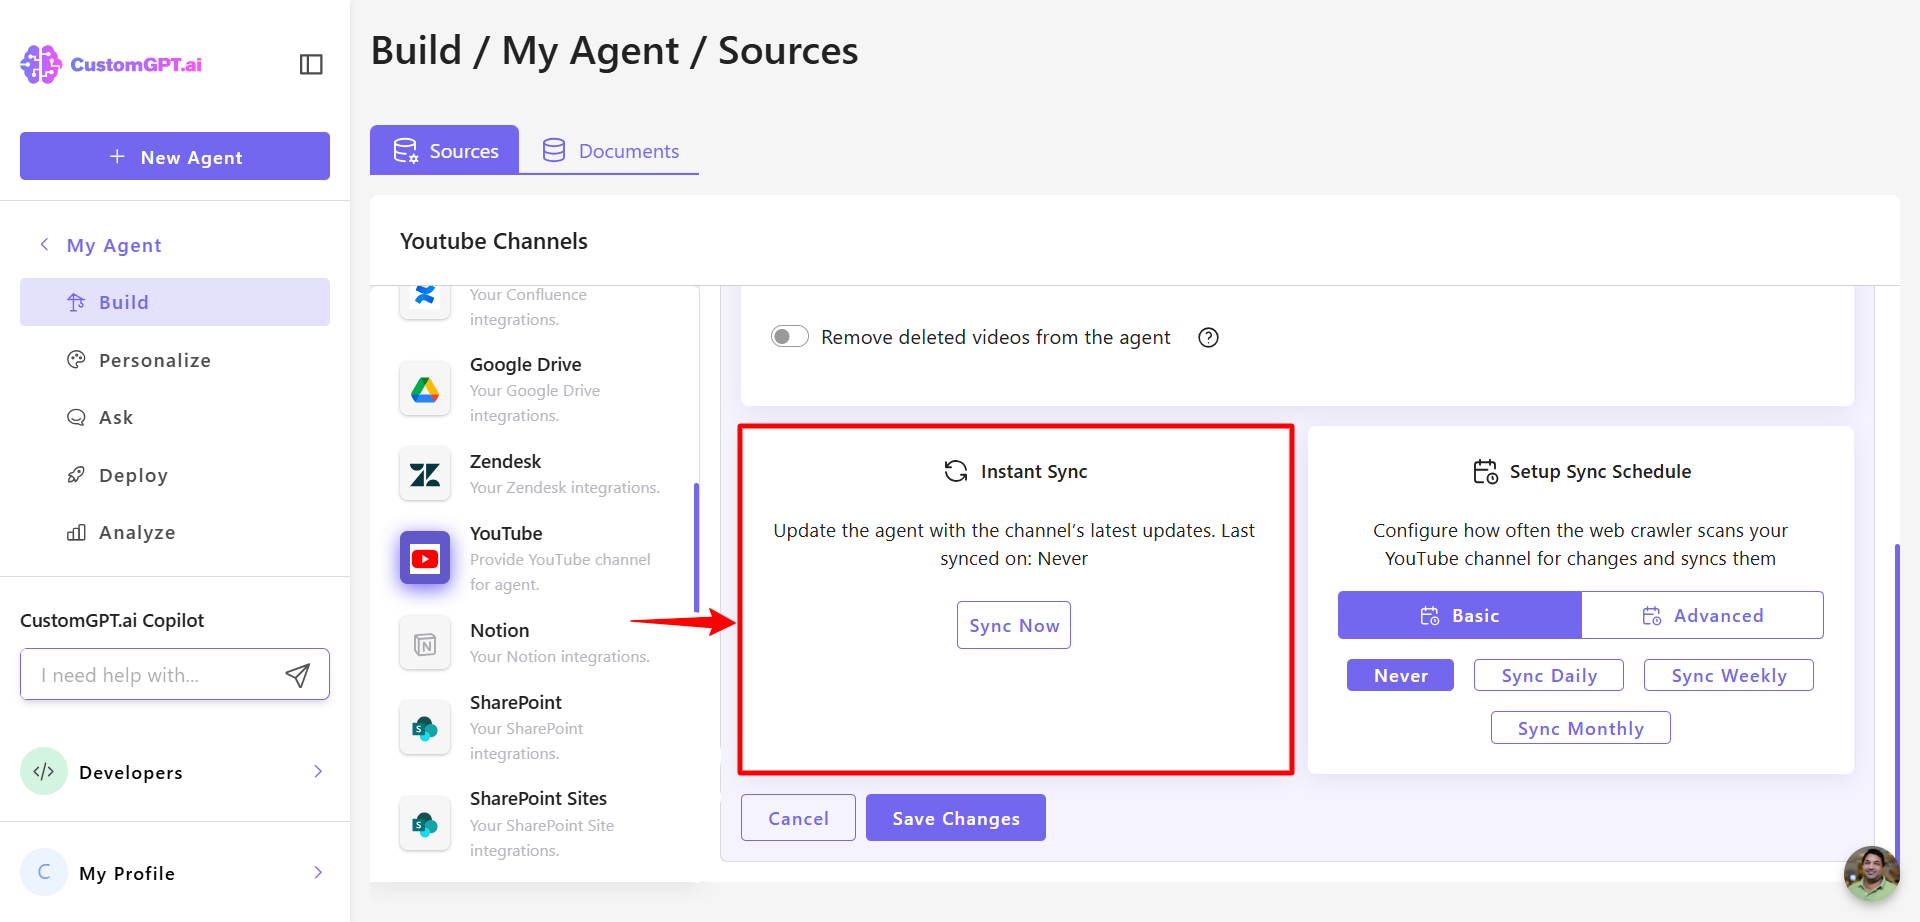
Task: Click the Cancel button
Action: tap(798, 818)
